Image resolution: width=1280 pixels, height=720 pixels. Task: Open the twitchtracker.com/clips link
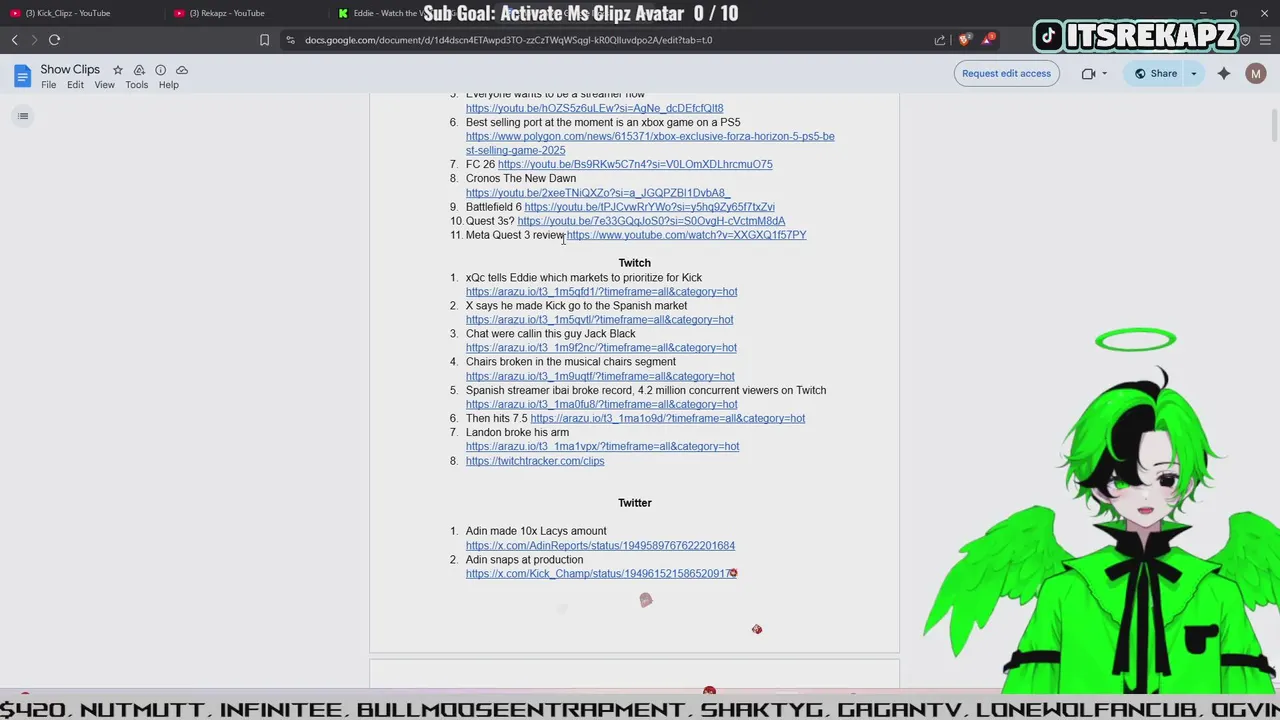point(535,461)
